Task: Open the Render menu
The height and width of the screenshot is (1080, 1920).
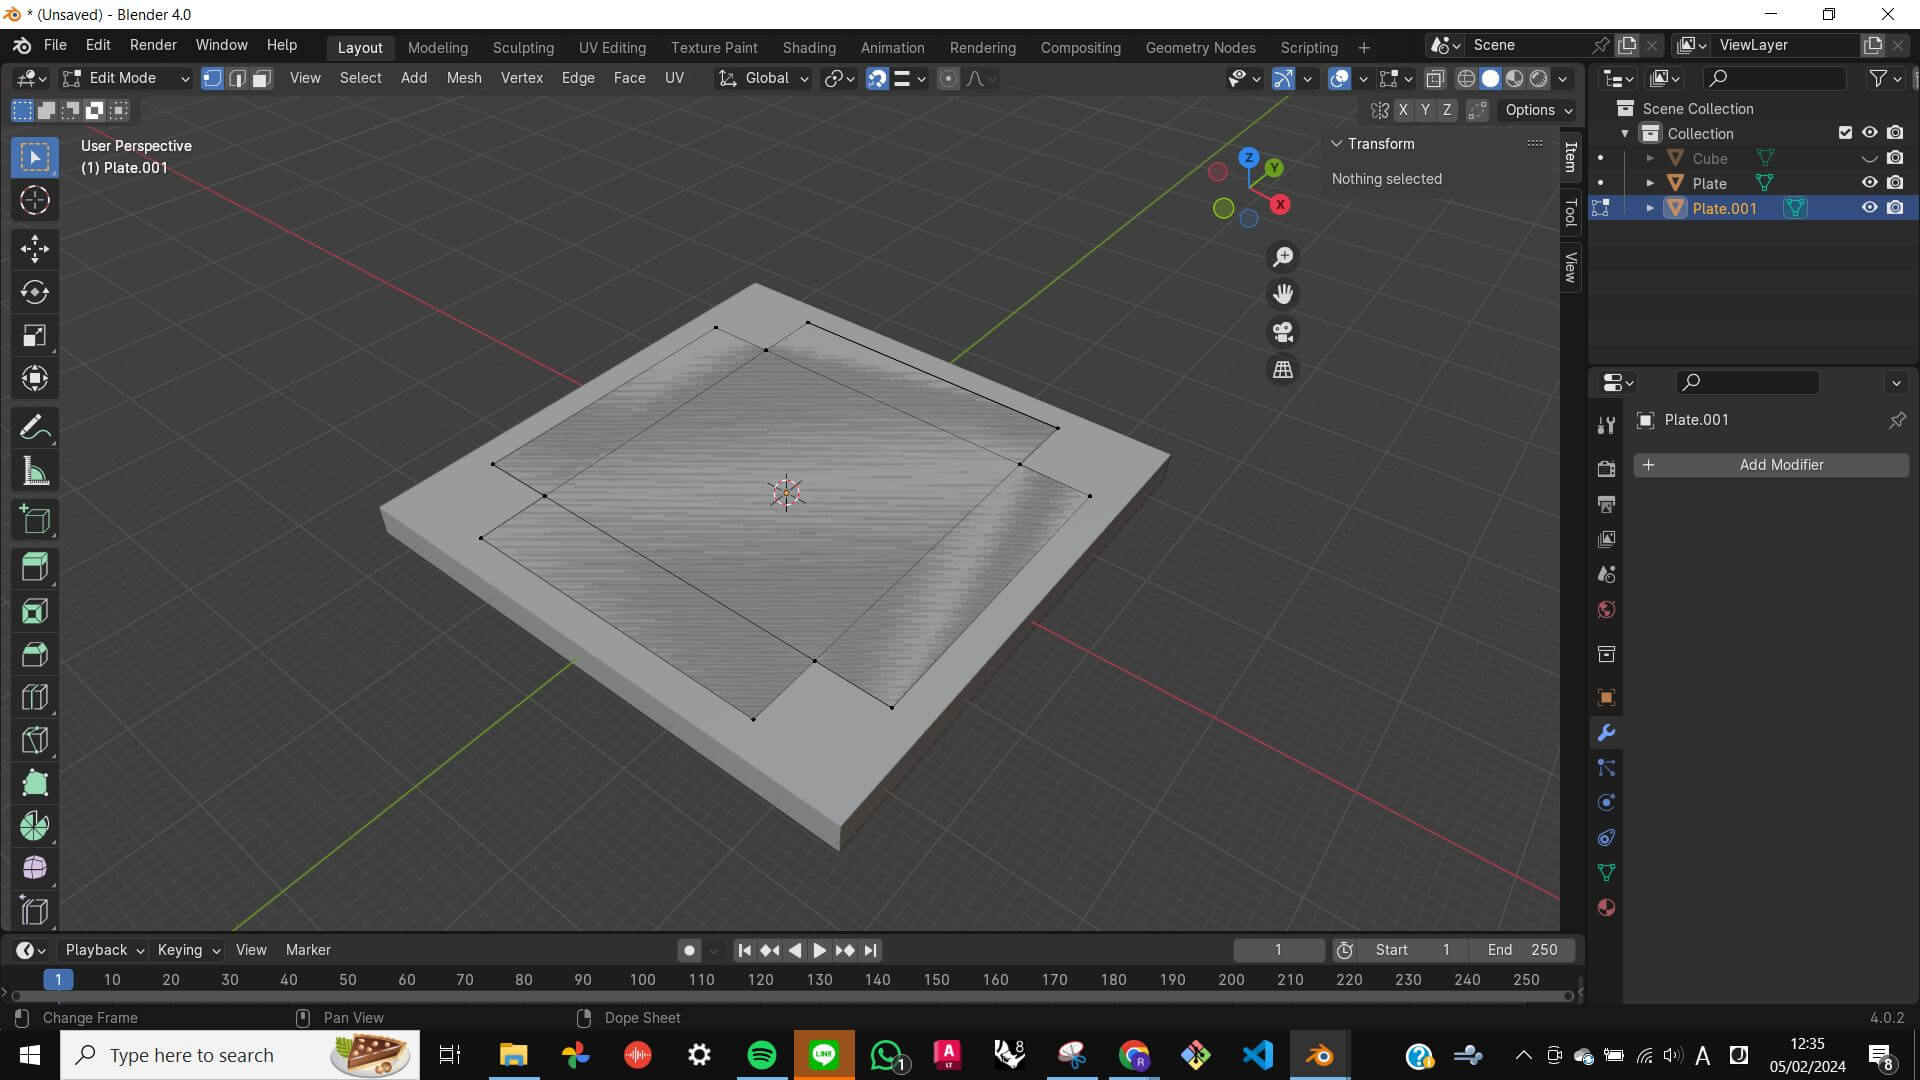Action: click(153, 45)
